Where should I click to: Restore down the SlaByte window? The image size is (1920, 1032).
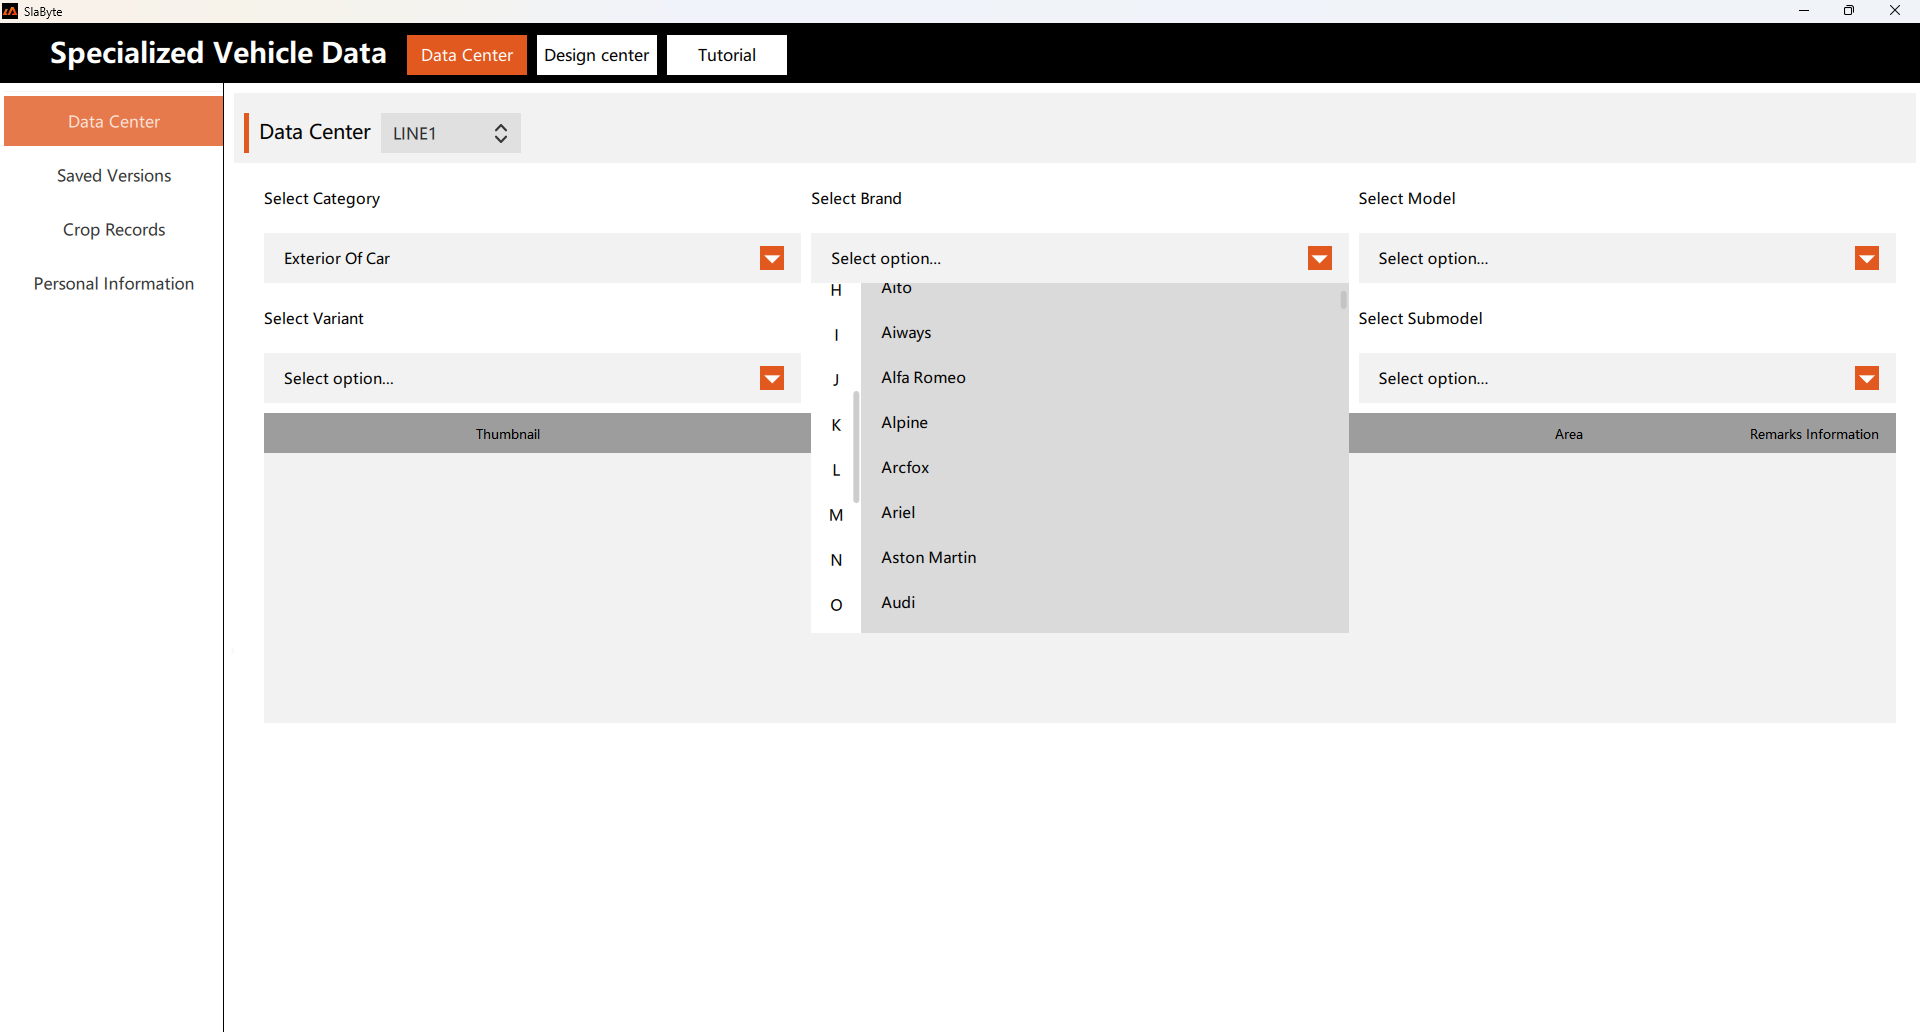(x=1849, y=11)
